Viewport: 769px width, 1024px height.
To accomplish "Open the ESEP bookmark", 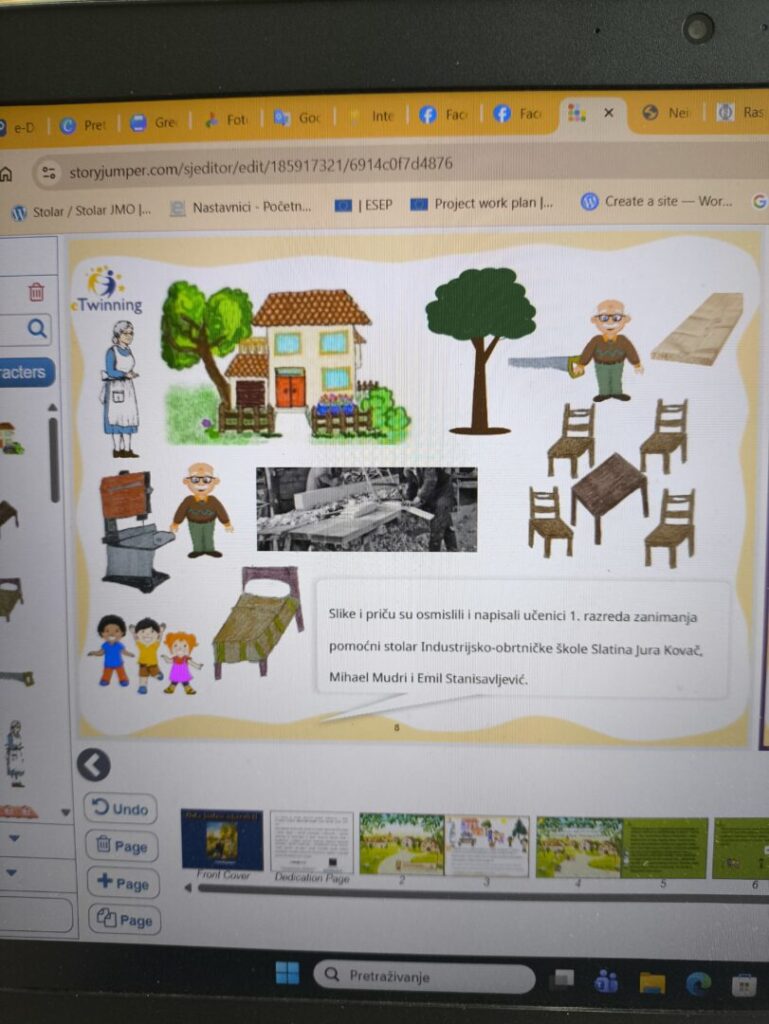I will [x=364, y=204].
